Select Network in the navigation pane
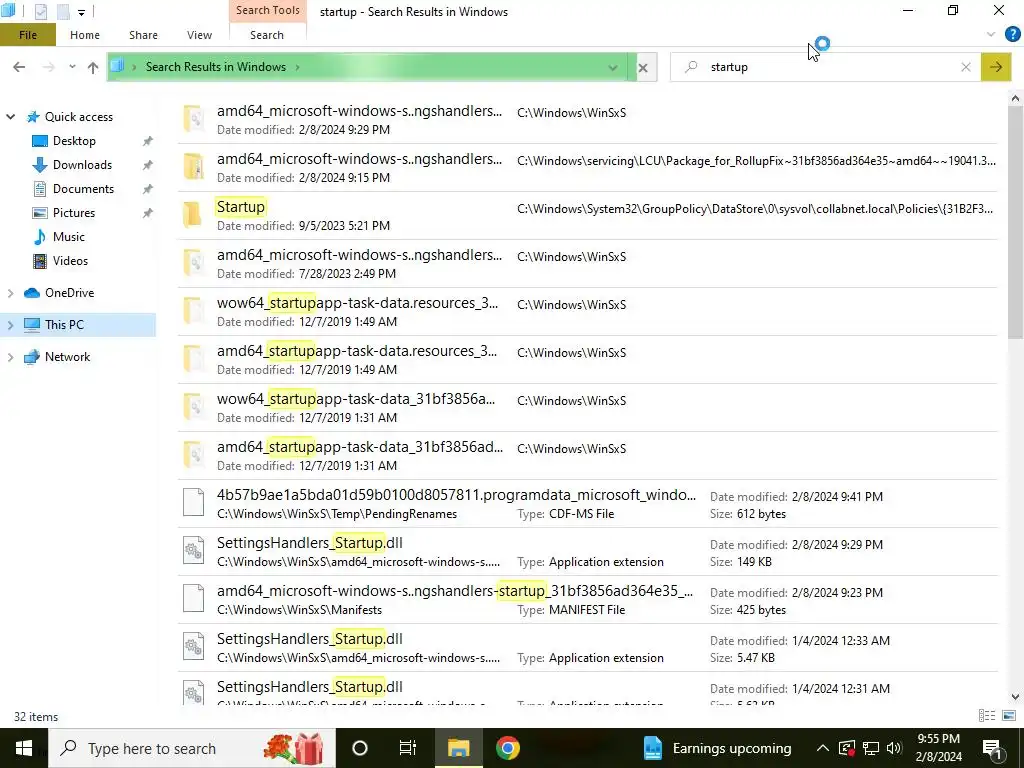 click(67, 357)
